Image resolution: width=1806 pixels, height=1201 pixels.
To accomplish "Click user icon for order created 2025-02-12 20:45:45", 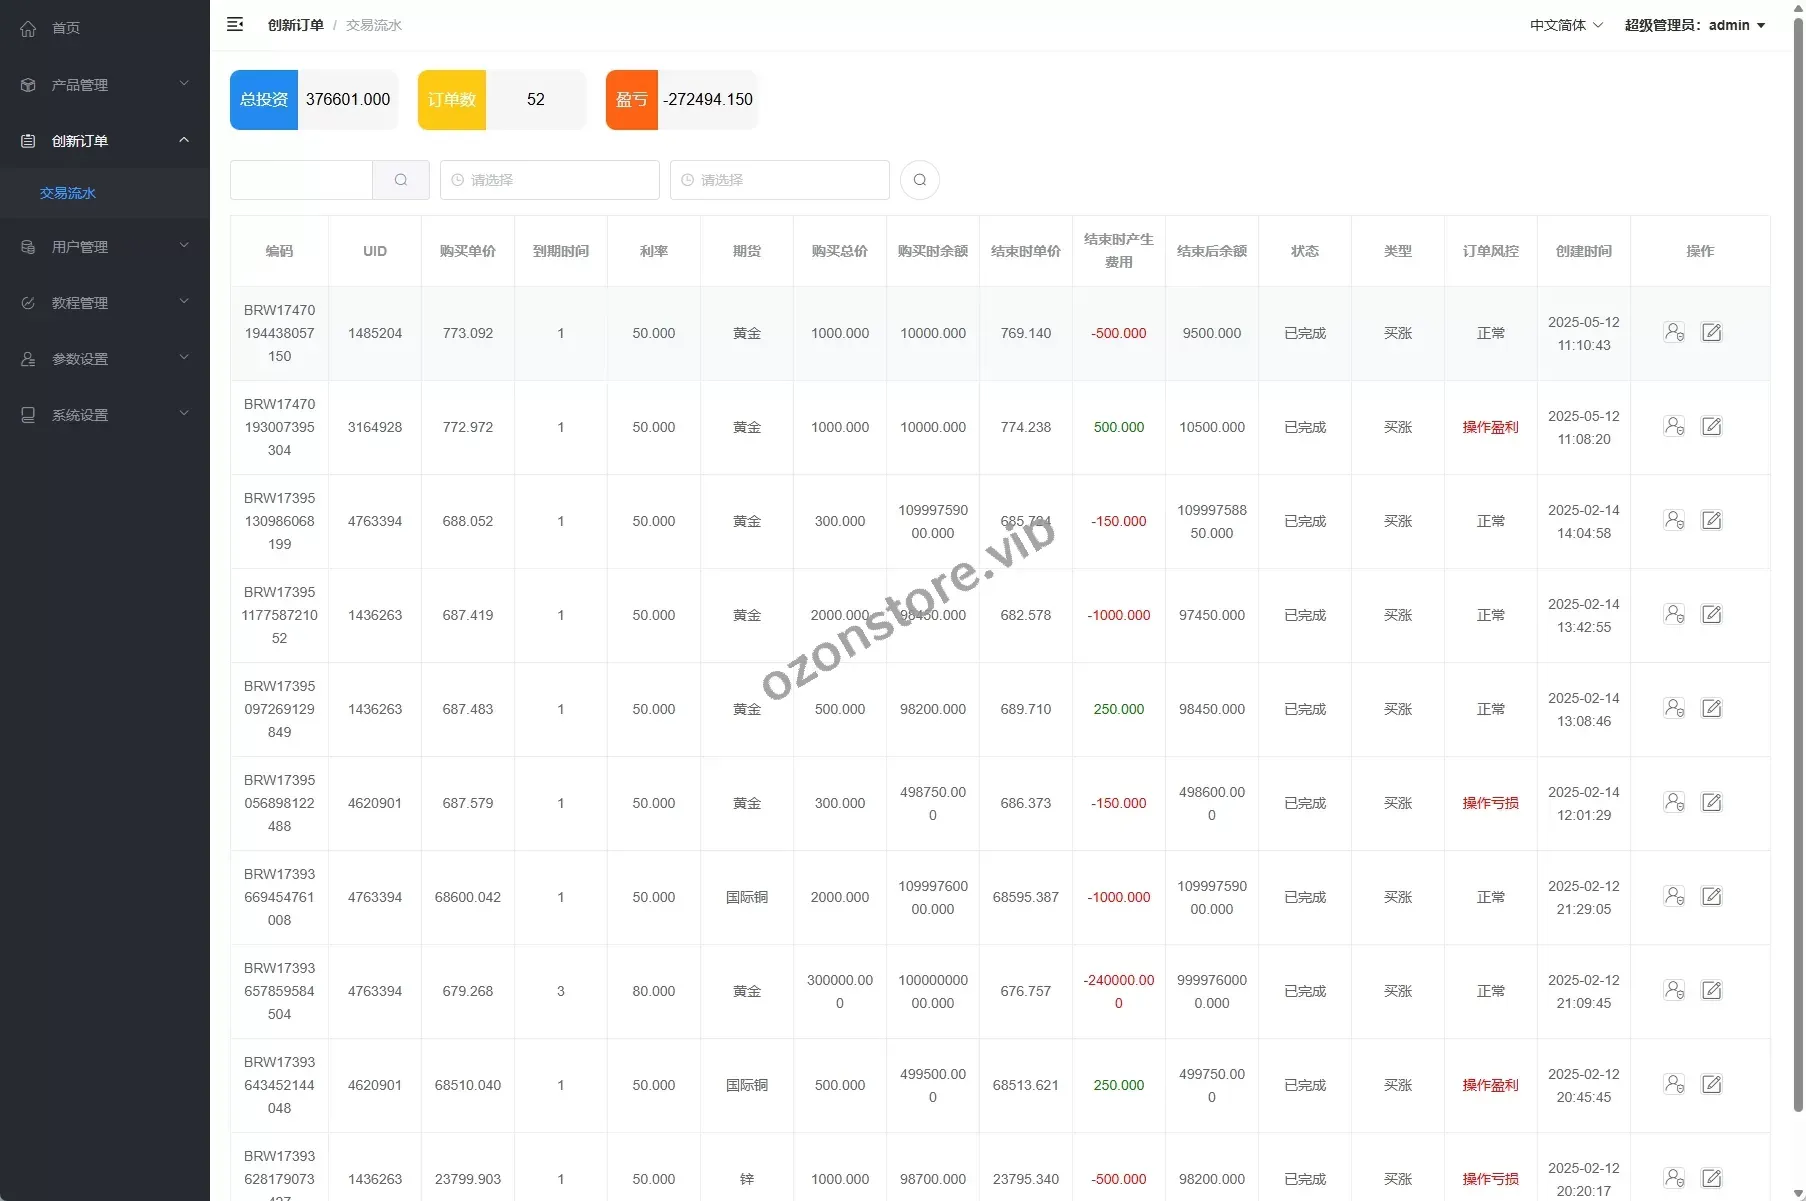I will 1673,1085.
